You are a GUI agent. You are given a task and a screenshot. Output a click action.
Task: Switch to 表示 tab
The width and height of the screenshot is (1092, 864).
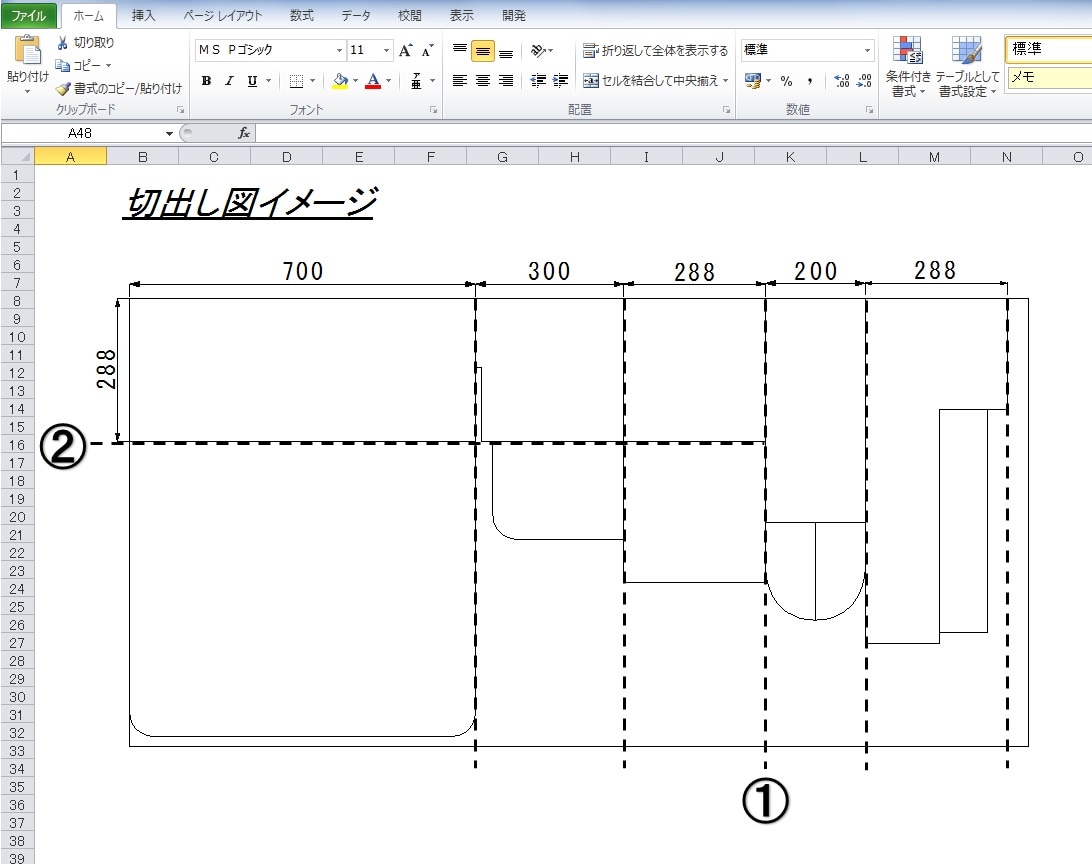click(461, 15)
